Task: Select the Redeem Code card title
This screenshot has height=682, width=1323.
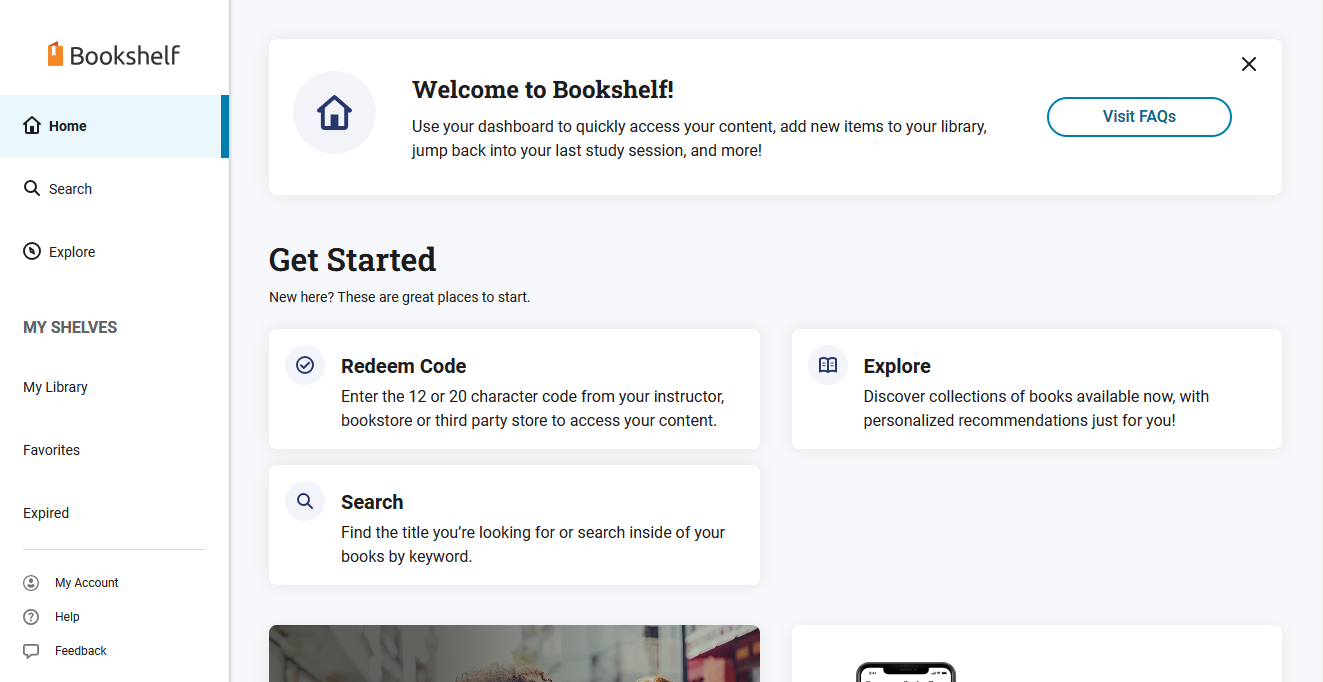Action: (x=404, y=366)
